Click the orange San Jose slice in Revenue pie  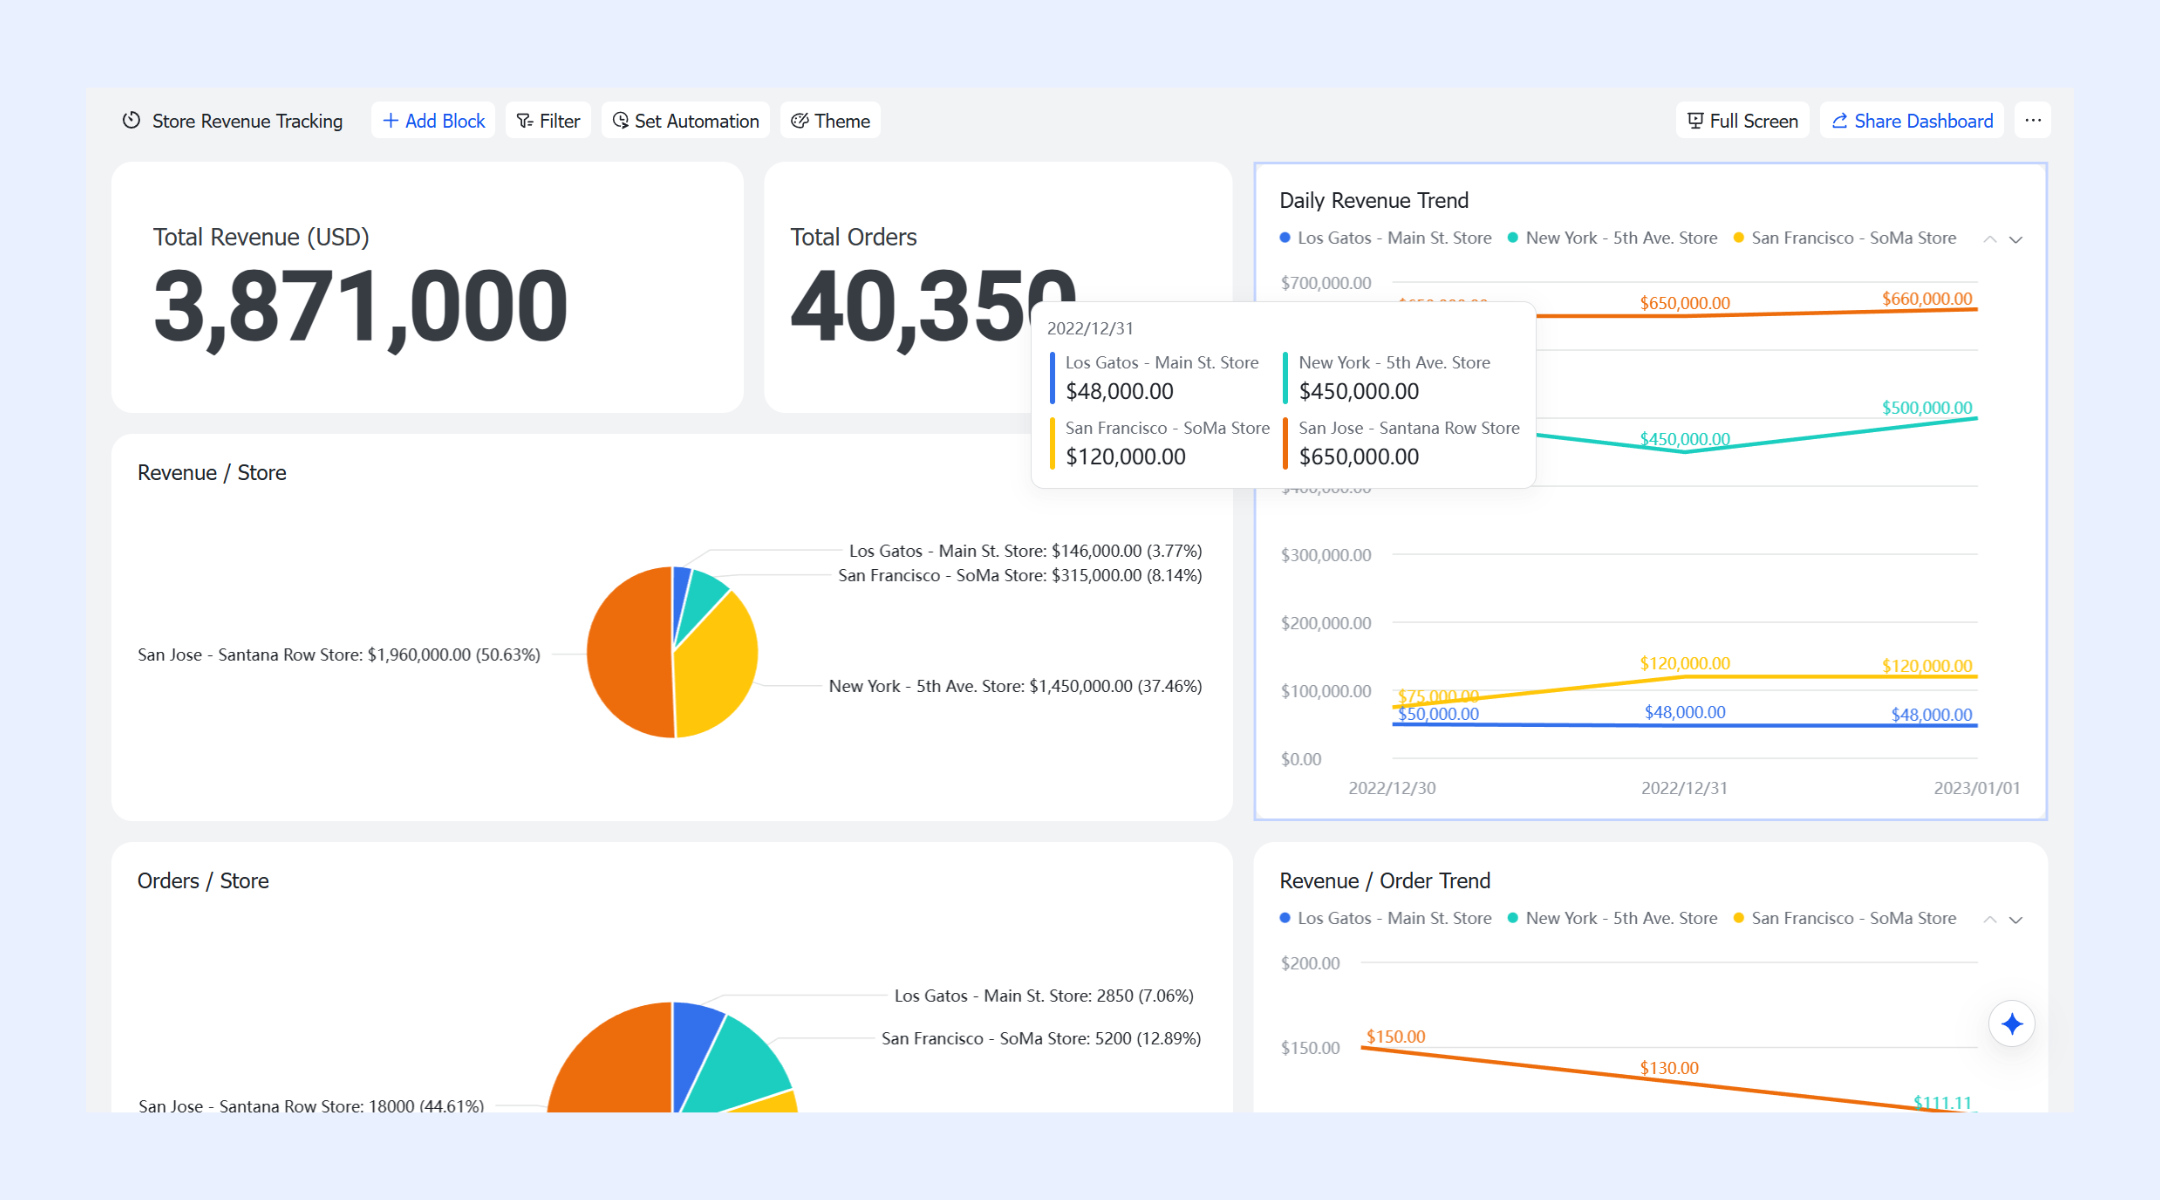[x=628, y=653]
